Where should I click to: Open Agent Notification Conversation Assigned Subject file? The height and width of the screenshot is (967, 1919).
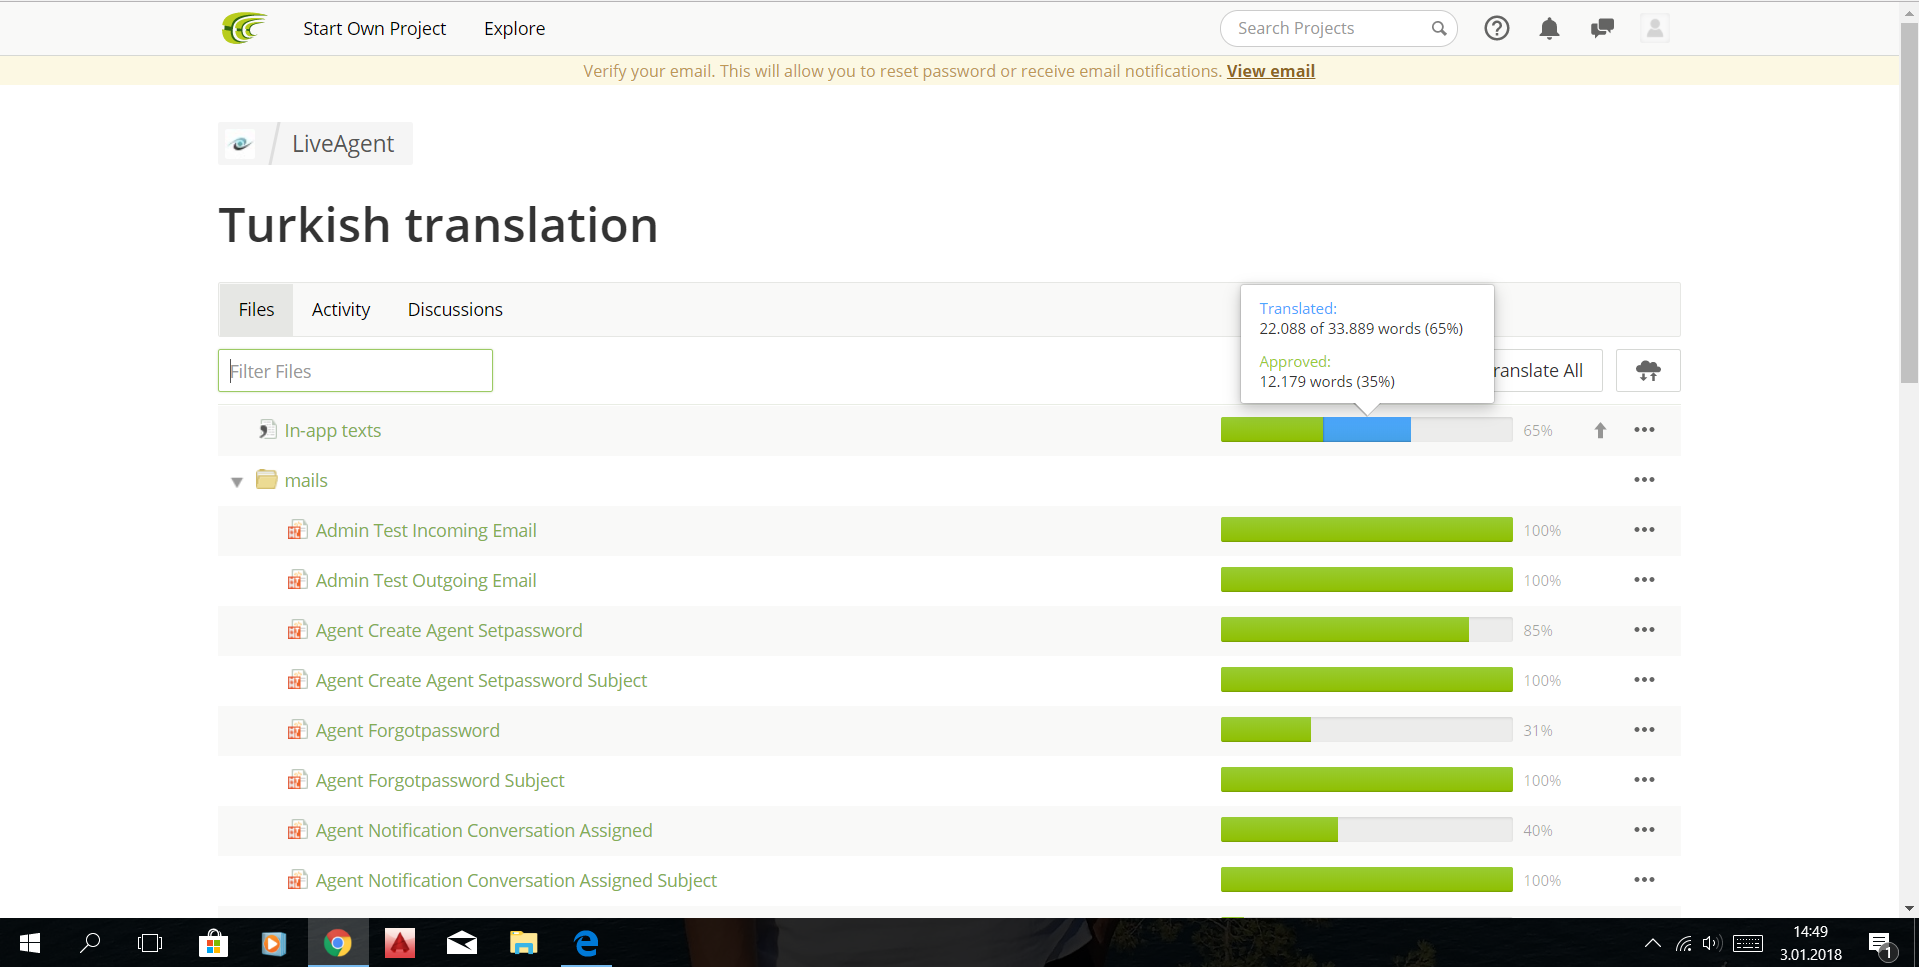516,880
